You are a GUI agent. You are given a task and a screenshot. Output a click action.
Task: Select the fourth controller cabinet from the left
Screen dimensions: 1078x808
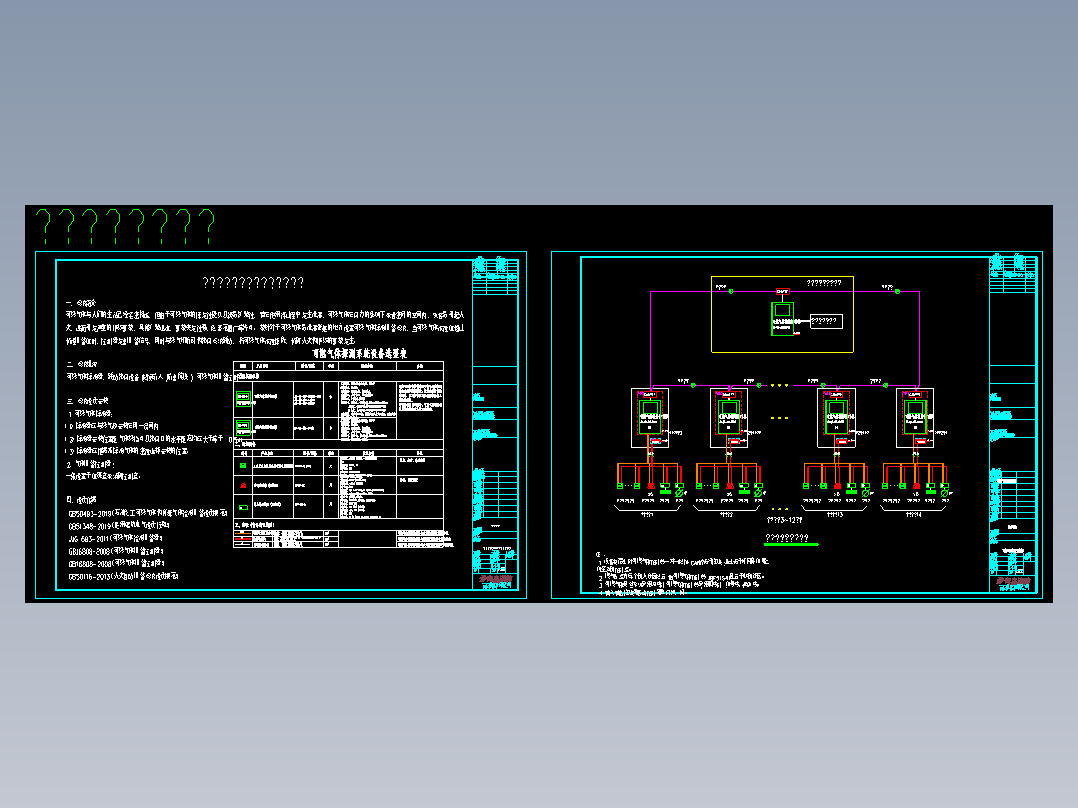(915, 418)
